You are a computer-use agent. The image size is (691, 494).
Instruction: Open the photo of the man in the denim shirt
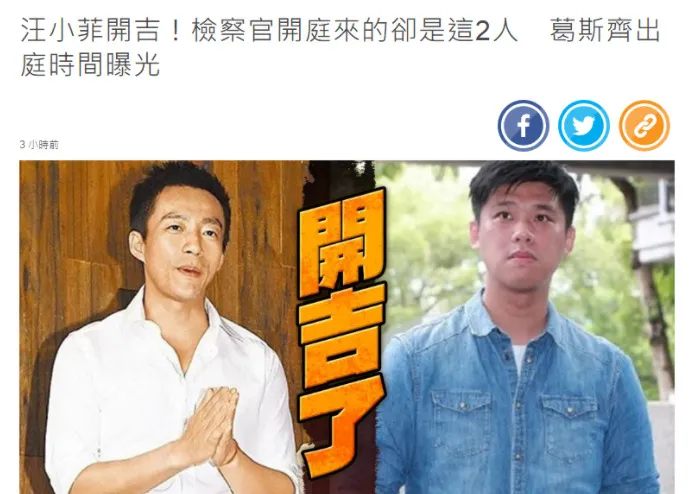(x=524, y=327)
